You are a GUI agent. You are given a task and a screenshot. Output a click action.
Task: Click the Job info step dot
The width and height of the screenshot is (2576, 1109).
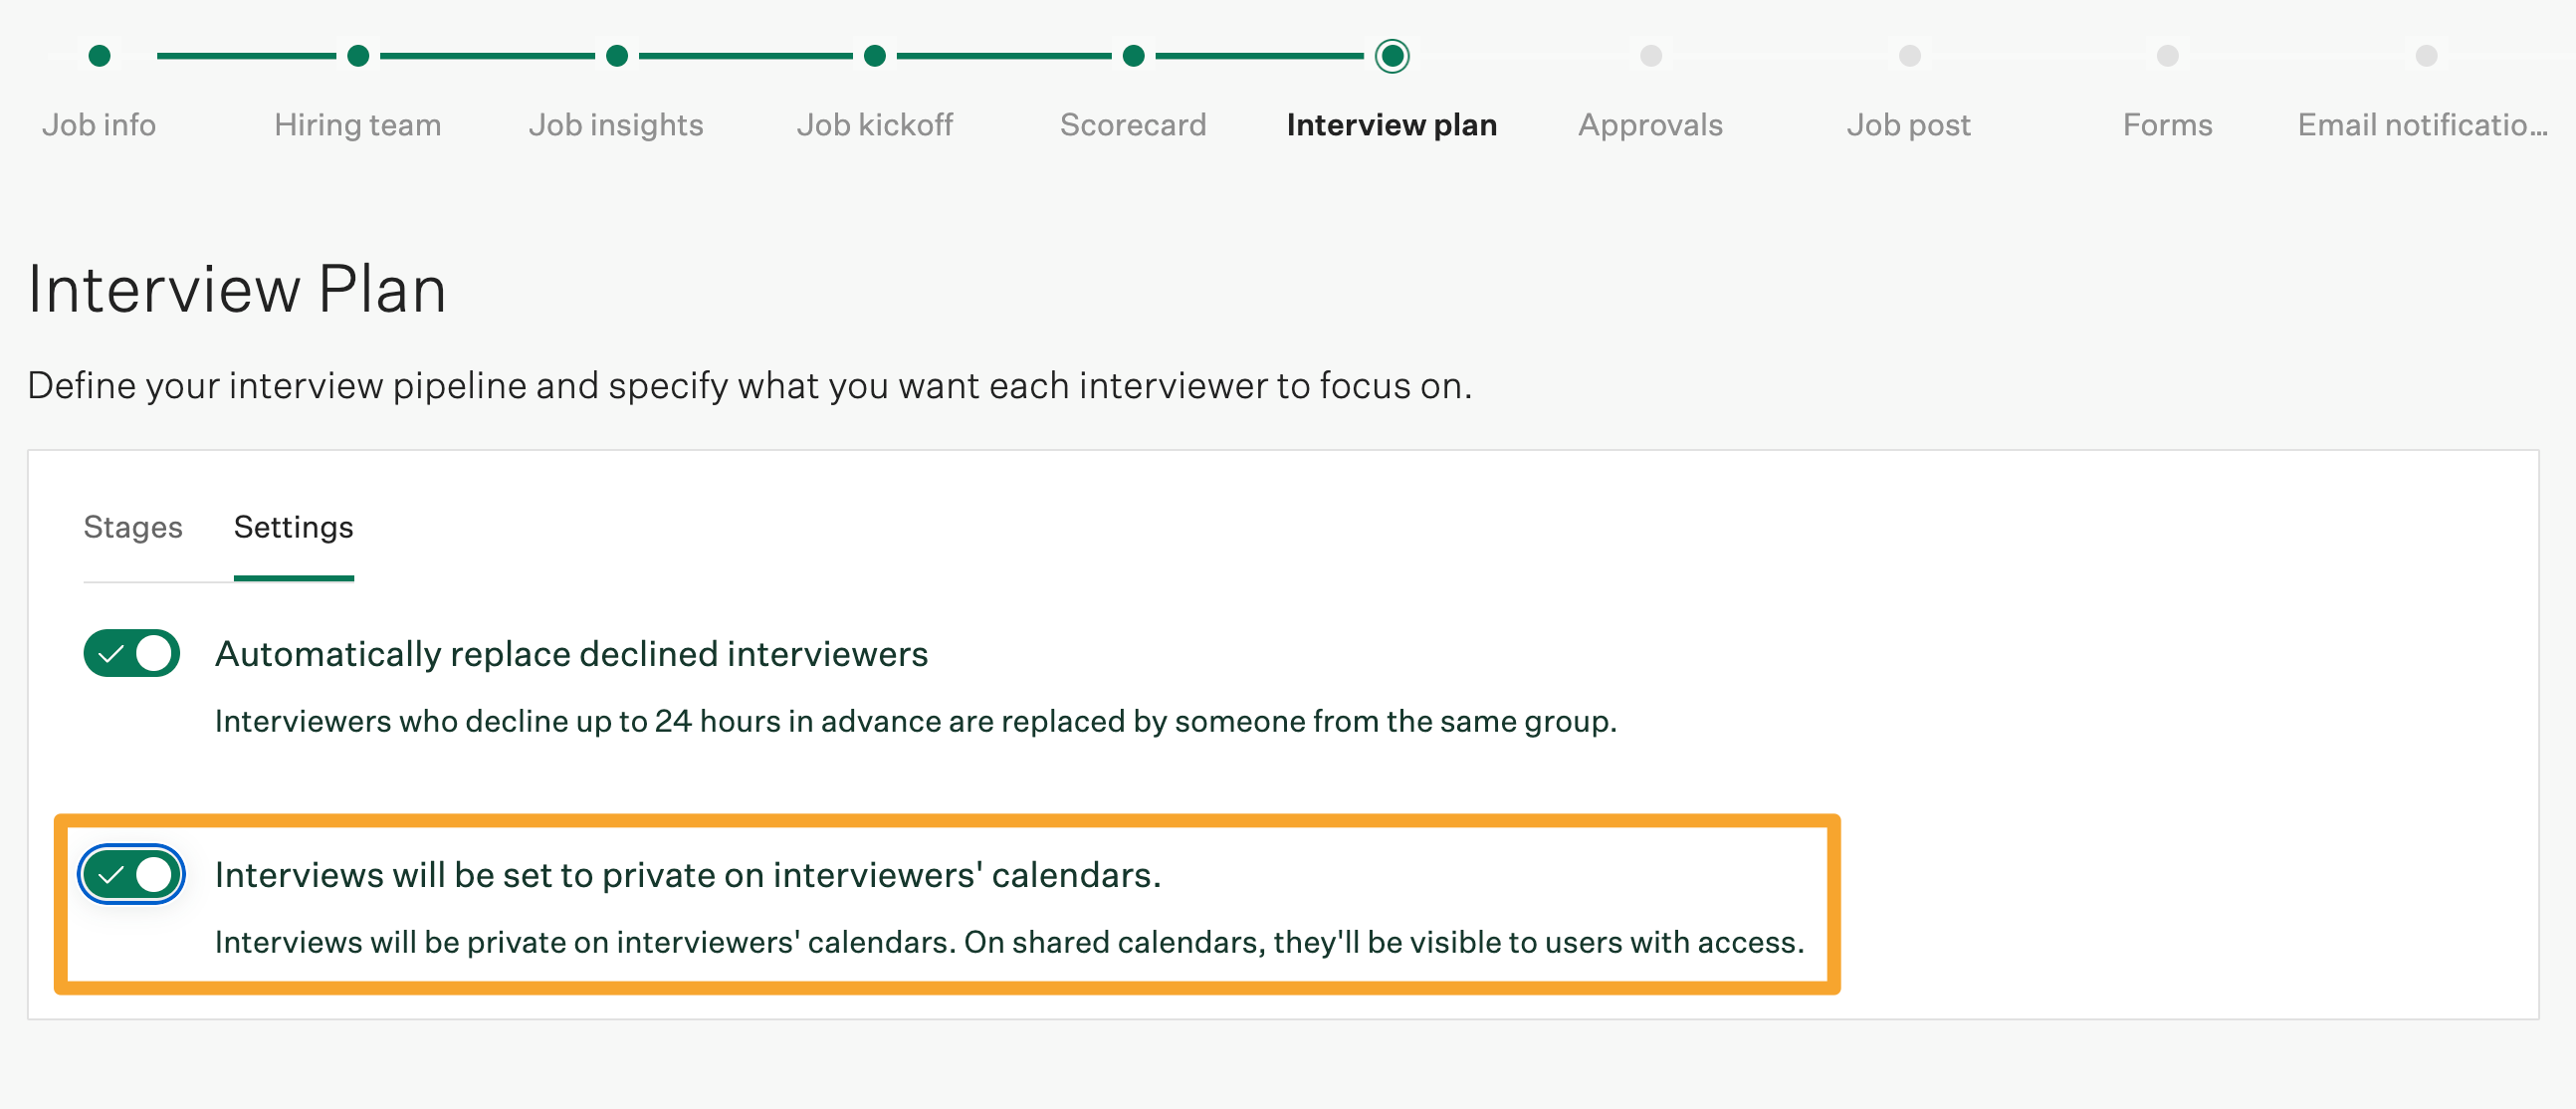click(x=99, y=56)
